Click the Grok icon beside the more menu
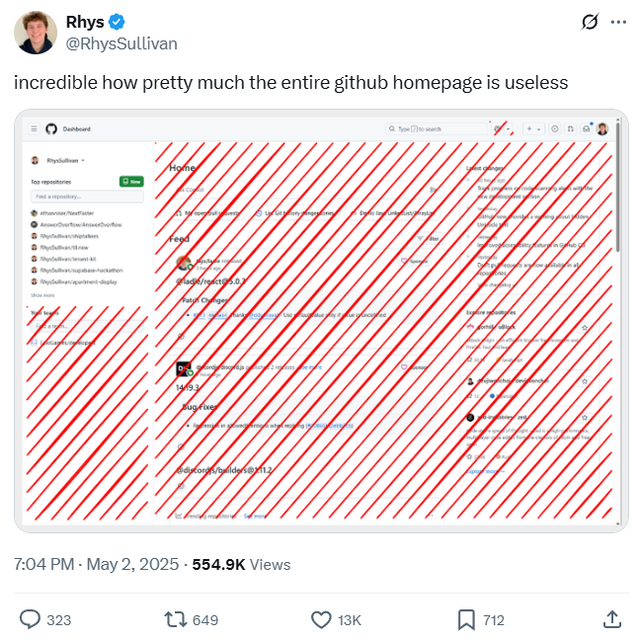640x640 pixels. [589, 22]
